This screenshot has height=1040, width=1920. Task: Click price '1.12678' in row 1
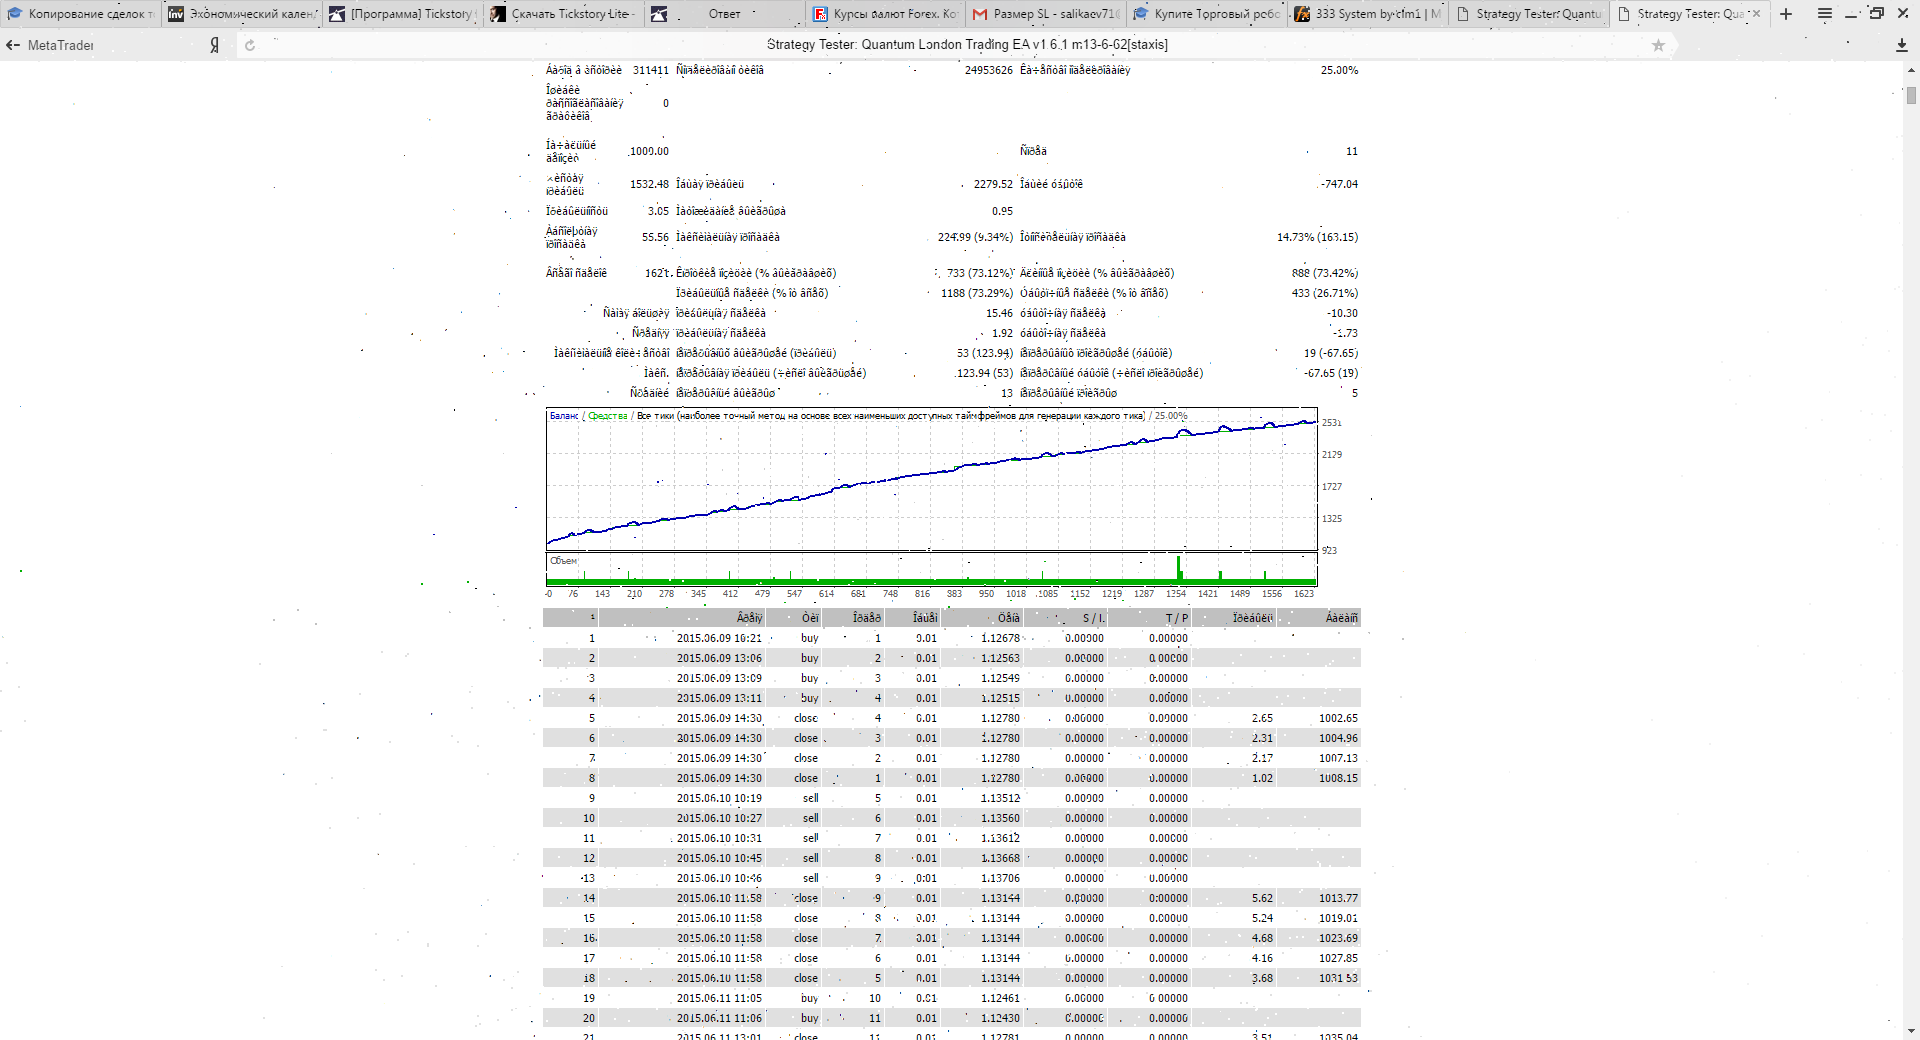(x=1000, y=638)
